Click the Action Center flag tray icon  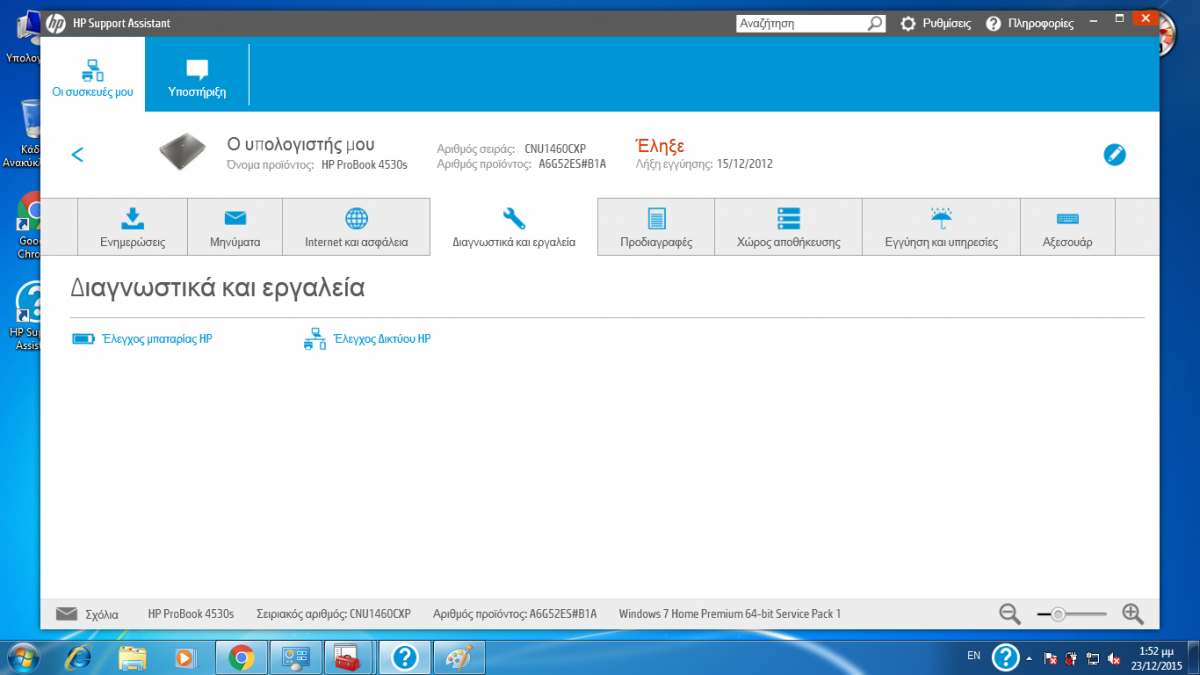(x=1051, y=658)
